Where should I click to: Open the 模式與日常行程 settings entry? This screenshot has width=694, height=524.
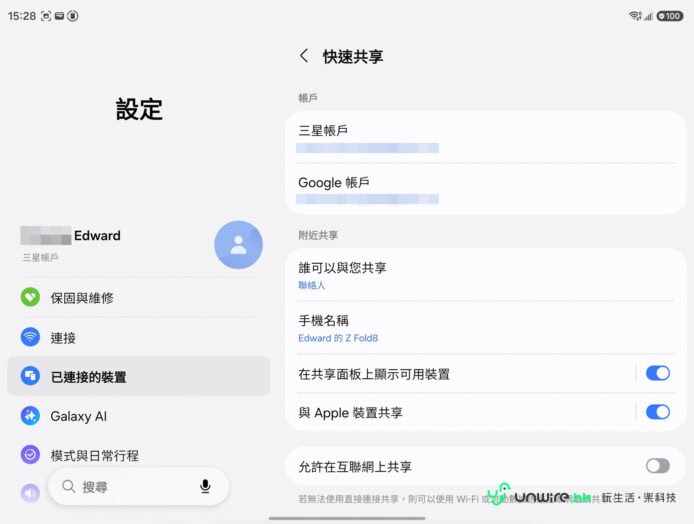(139, 455)
